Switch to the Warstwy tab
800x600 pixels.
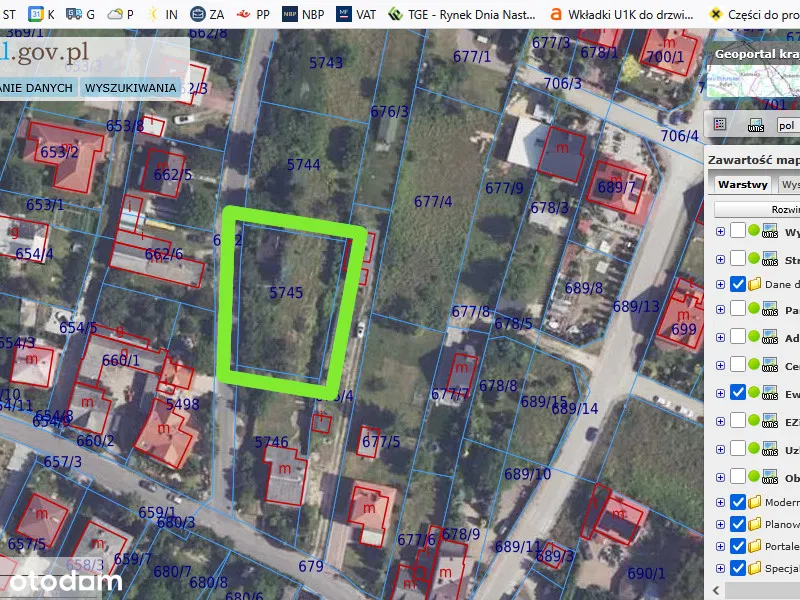[742, 185]
